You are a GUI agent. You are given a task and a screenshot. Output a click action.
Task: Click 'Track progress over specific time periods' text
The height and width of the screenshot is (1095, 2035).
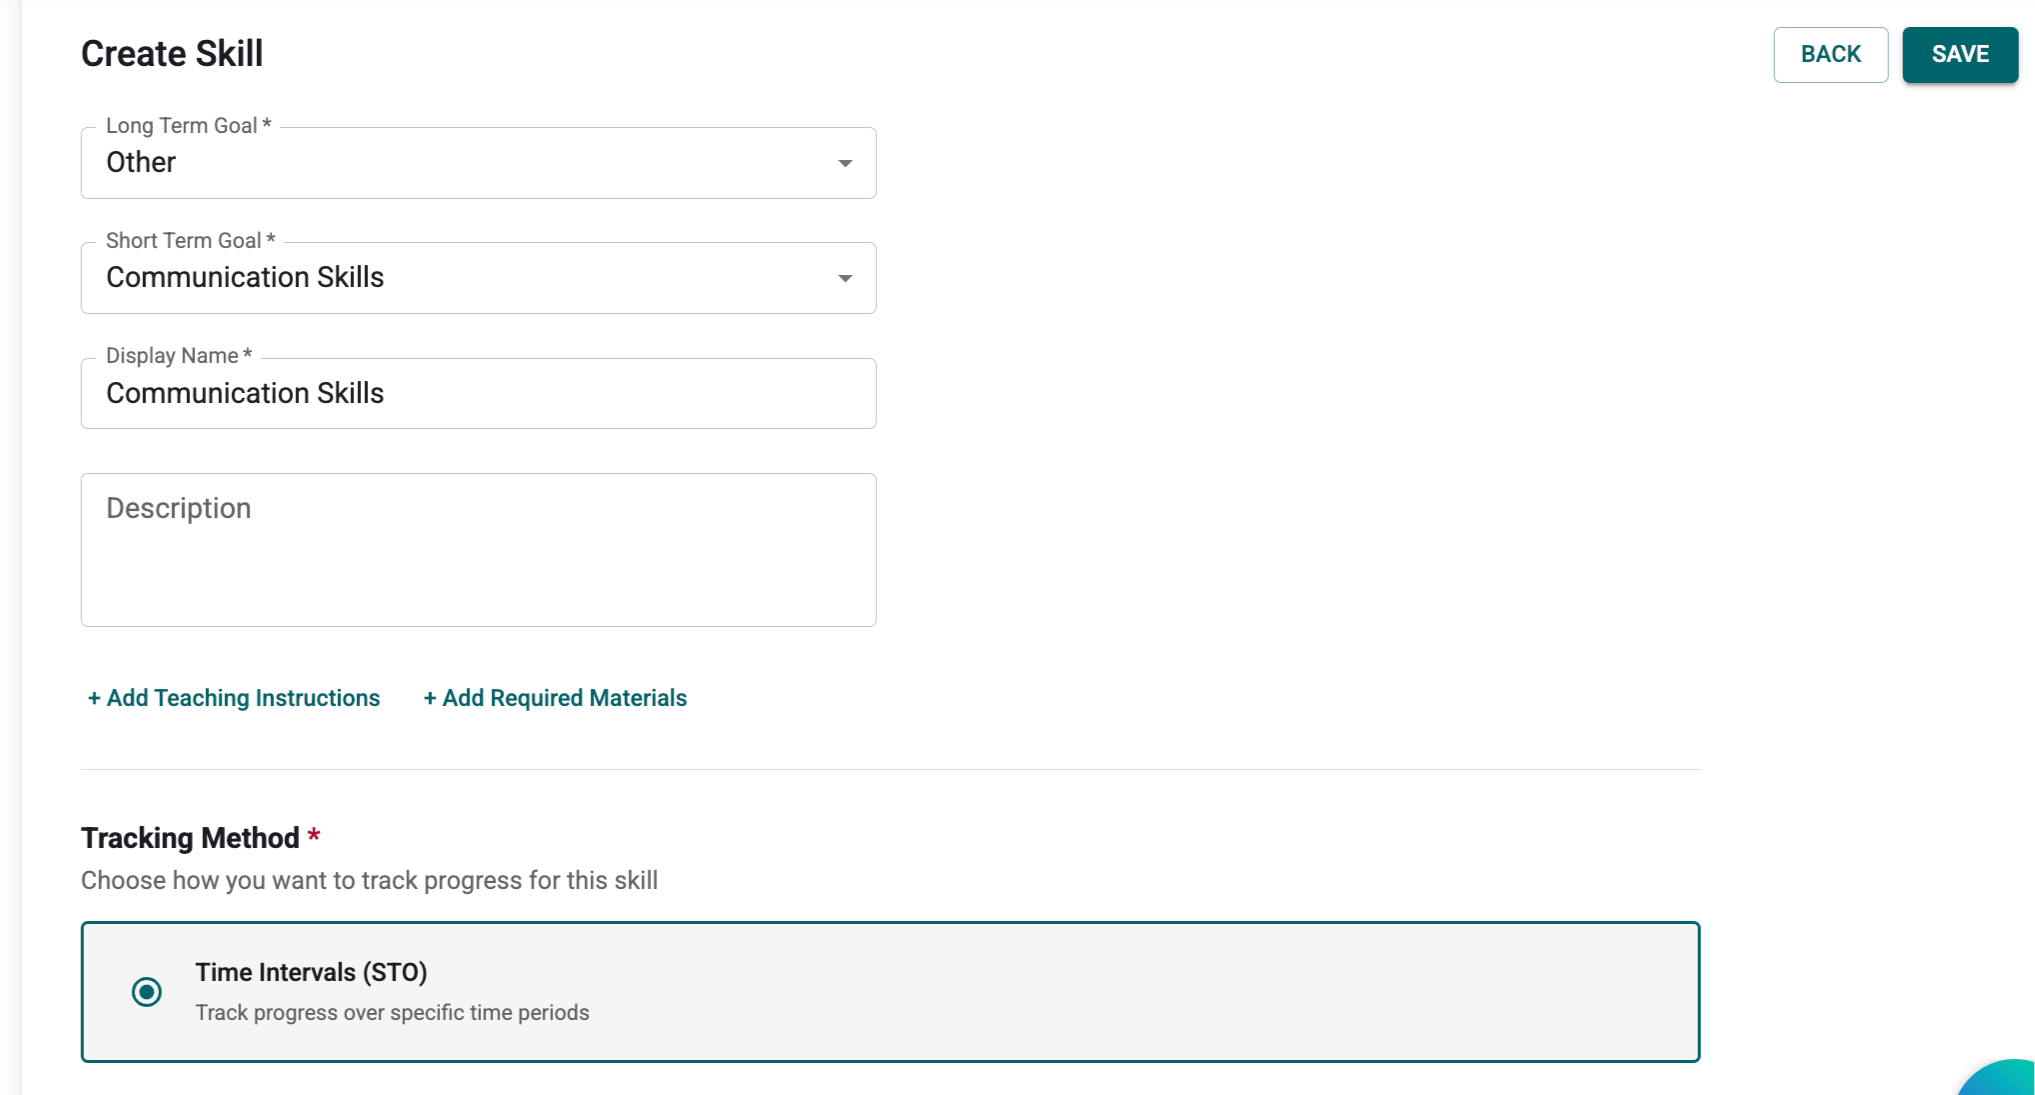392,1012
